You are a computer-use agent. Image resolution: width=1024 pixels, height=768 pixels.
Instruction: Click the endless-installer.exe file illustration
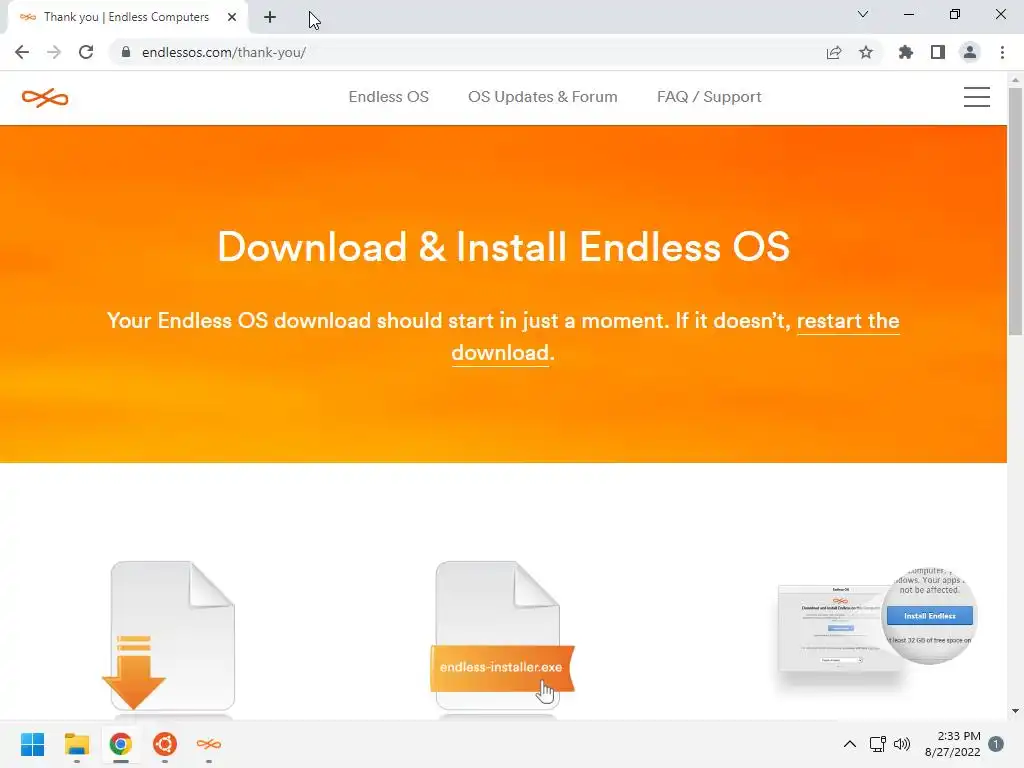[502, 635]
